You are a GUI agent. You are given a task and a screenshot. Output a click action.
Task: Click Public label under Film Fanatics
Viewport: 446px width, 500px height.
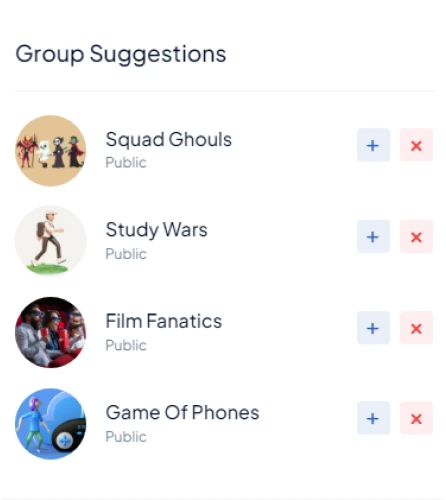126,345
